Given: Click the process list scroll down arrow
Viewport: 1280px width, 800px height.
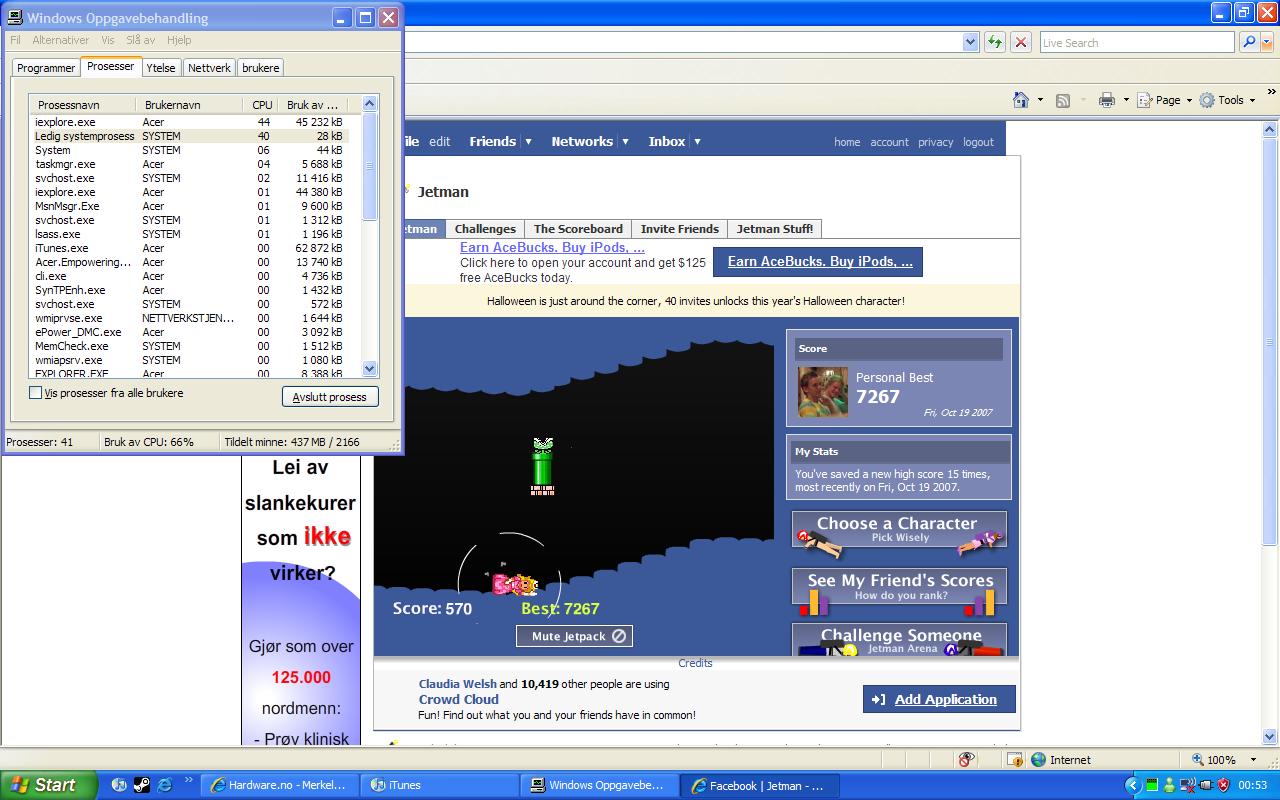Looking at the screenshot, I should tap(369, 368).
